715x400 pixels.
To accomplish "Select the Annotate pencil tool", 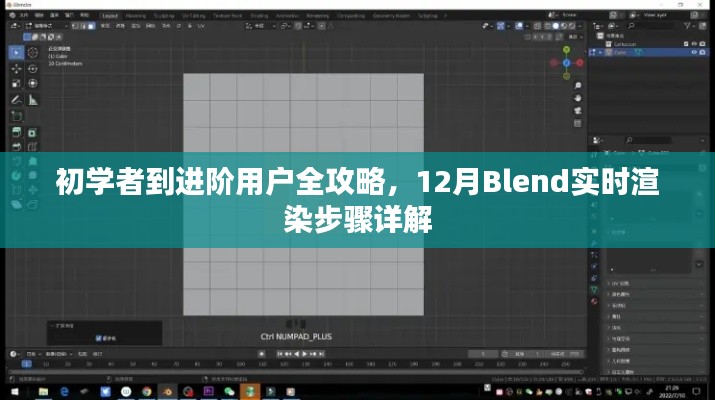I will pyautogui.click(x=16, y=100).
